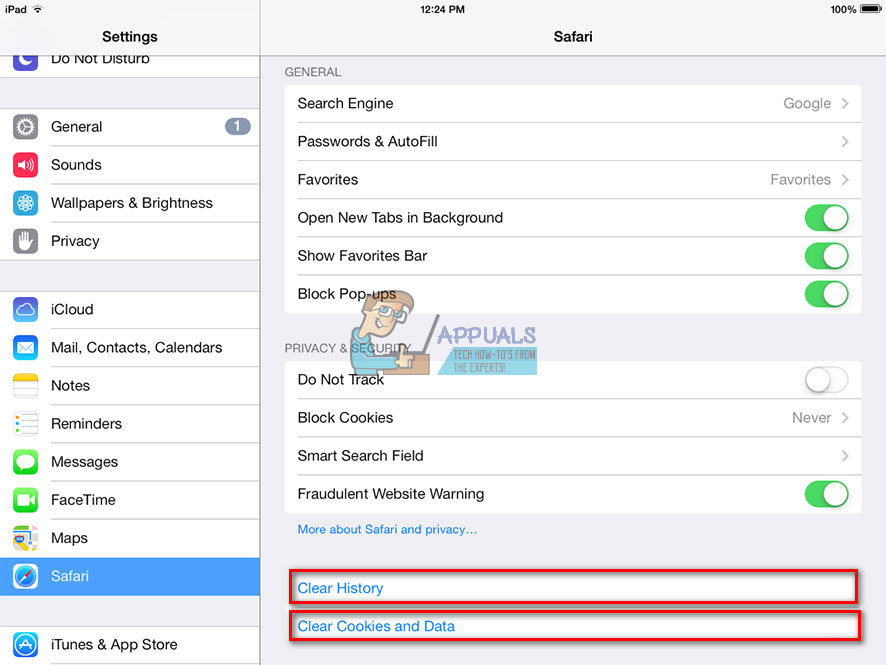Select Mail, Contacts, Calendars in sidebar

130,347
